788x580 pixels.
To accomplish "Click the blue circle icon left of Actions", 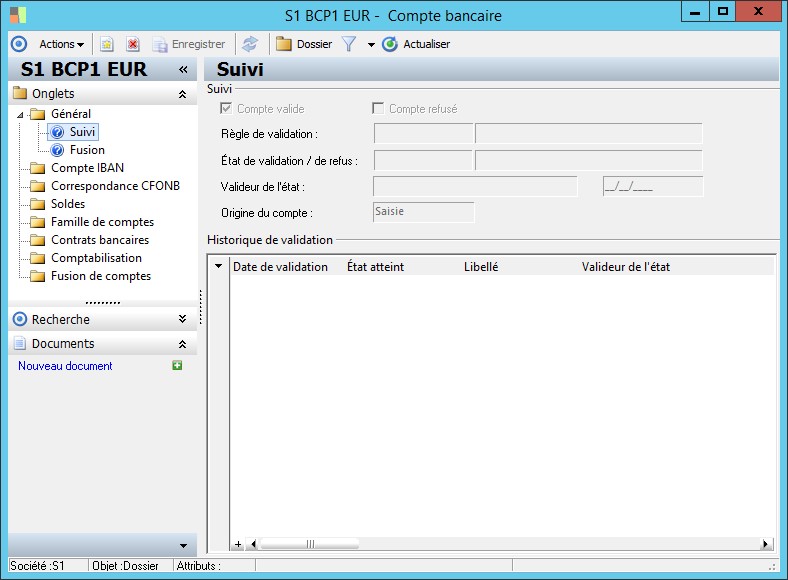I will point(18,44).
